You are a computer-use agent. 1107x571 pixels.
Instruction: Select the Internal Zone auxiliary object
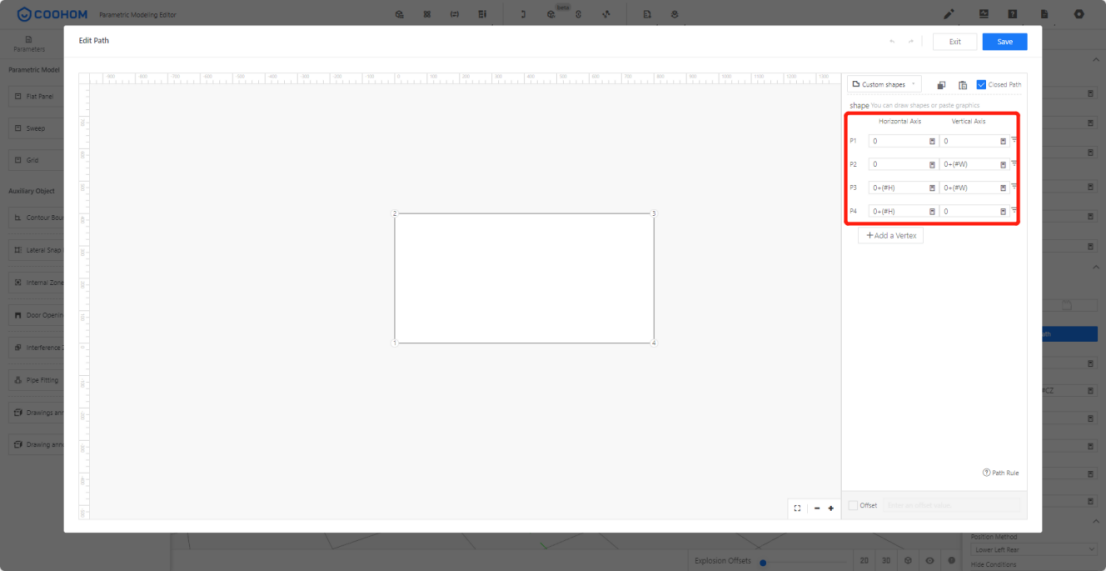tap(35, 282)
